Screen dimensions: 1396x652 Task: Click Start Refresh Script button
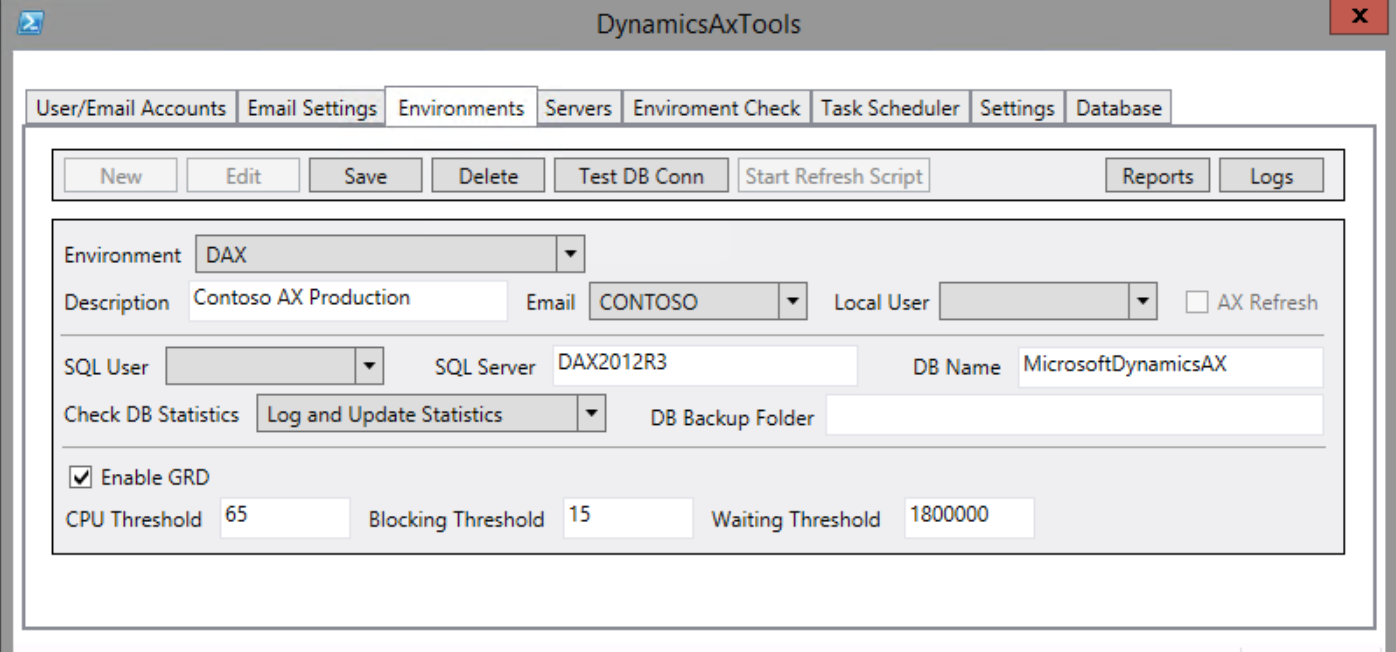click(x=834, y=176)
